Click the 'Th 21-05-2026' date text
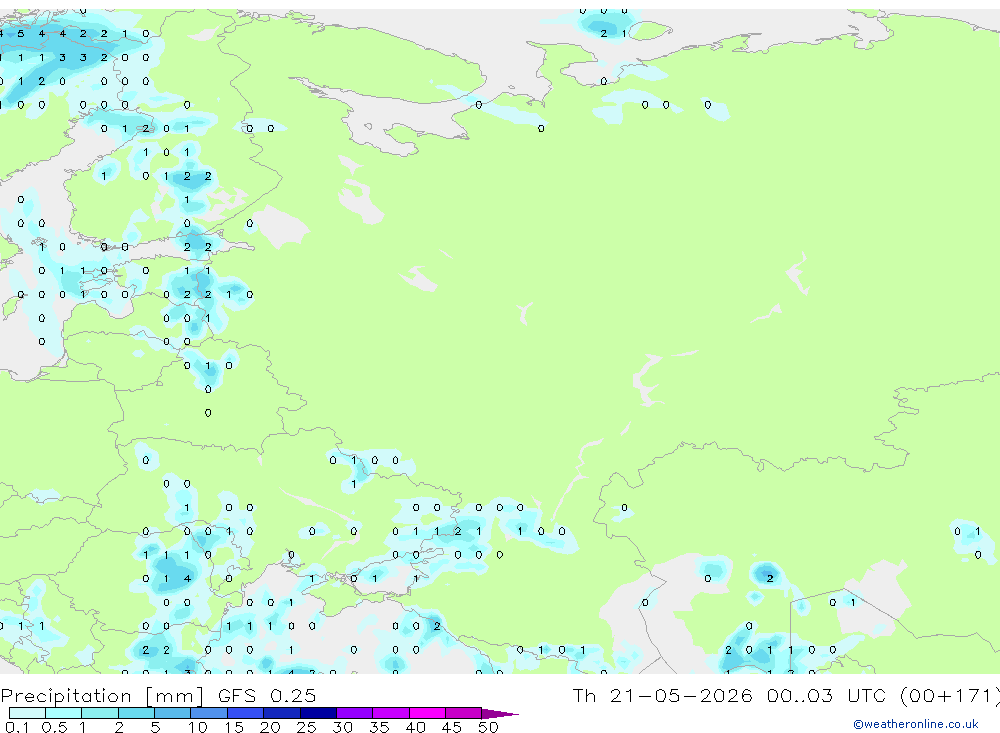Viewport: 1000px width, 733px height. [x=663, y=695]
